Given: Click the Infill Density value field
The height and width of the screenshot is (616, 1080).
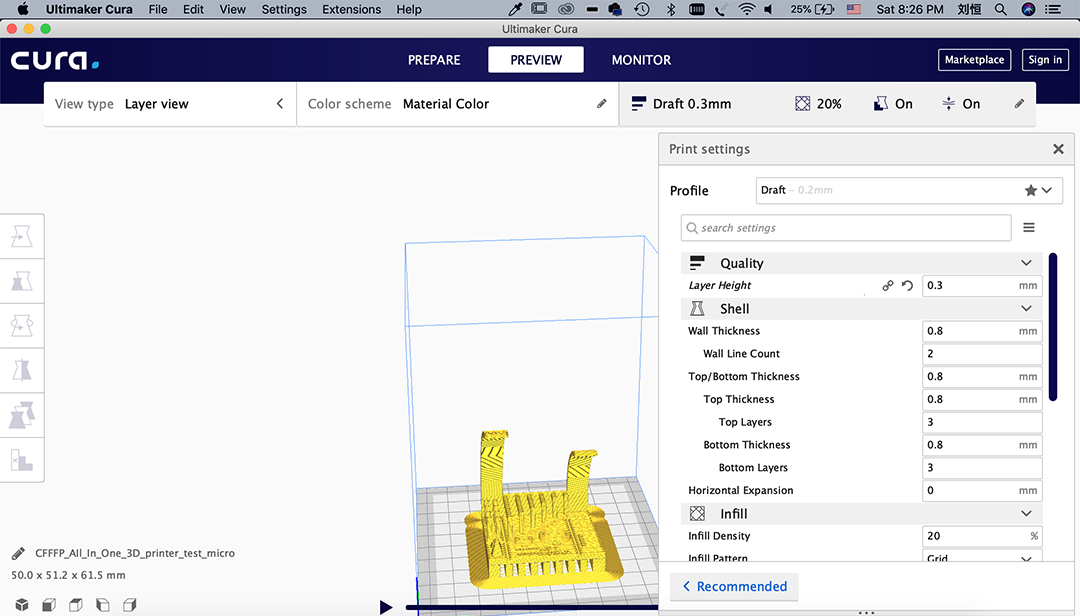Looking at the screenshot, I should pyautogui.click(x=982, y=535).
